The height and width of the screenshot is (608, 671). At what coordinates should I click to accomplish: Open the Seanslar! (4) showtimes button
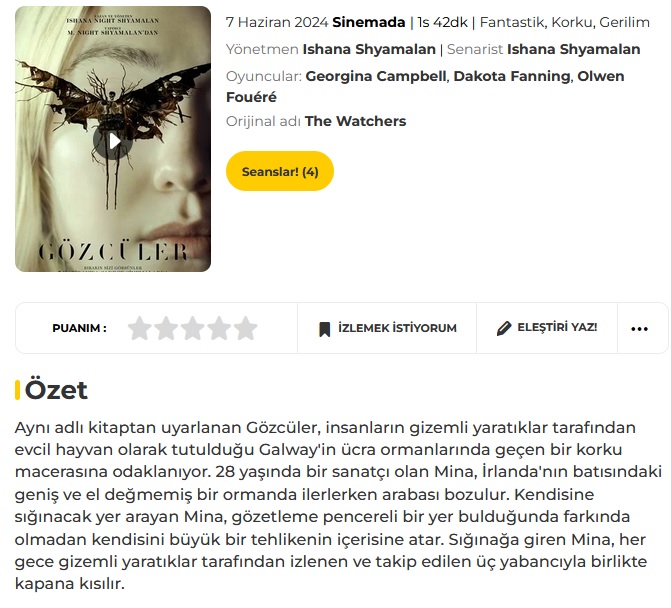(x=280, y=171)
